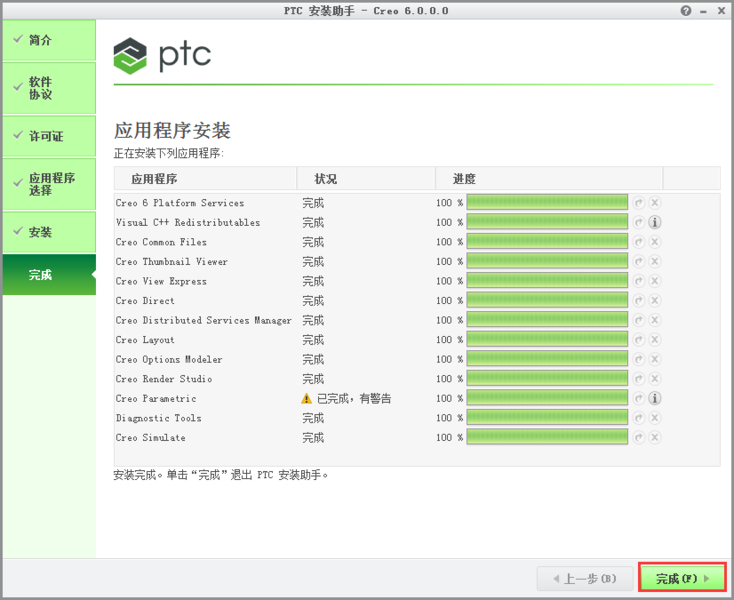Go to the 应用程序选择 step

click(x=49, y=184)
